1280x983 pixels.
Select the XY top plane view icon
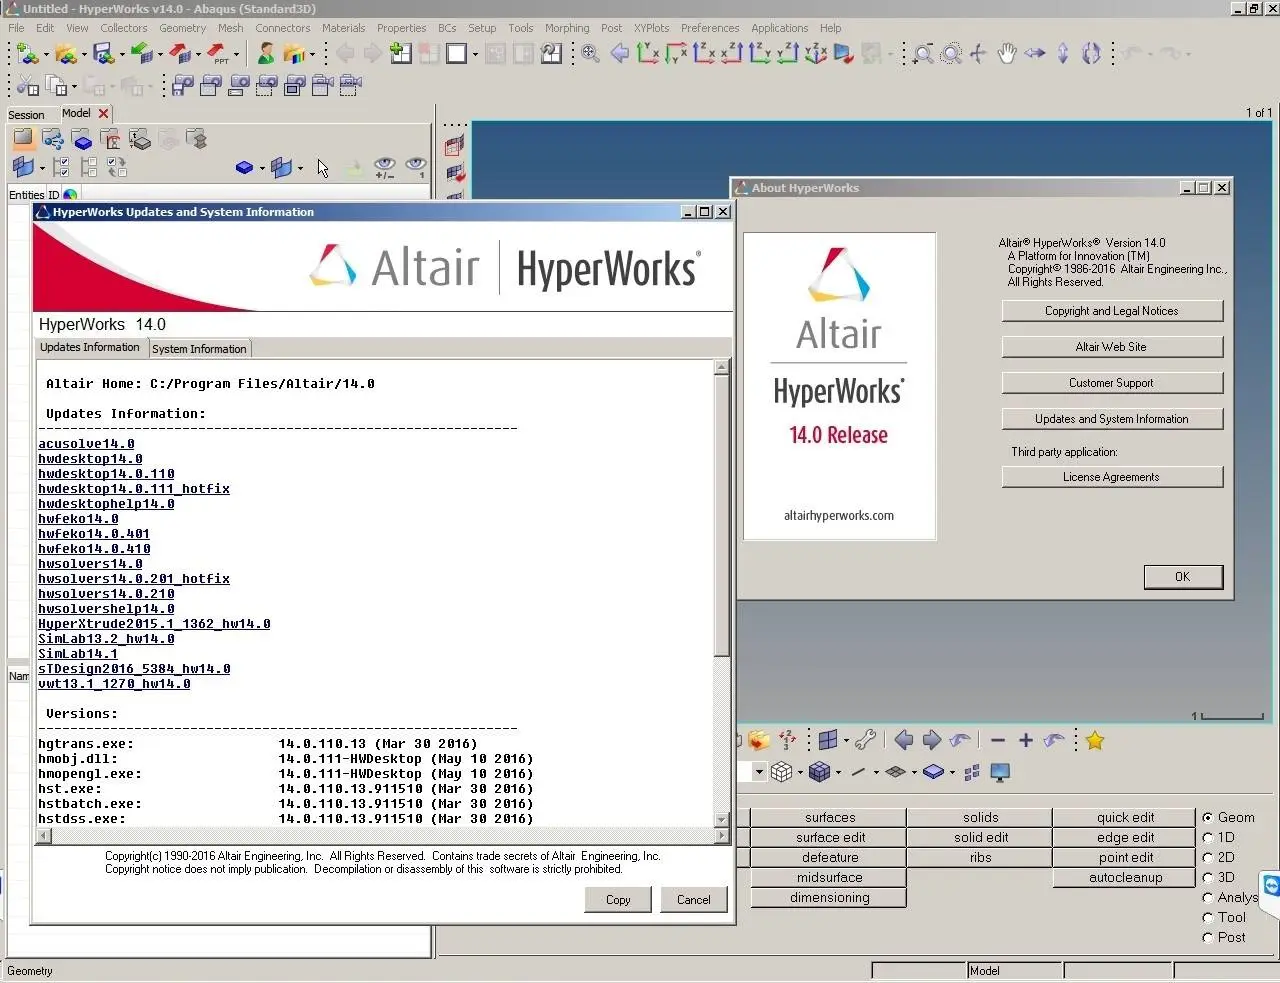(647, 53)
